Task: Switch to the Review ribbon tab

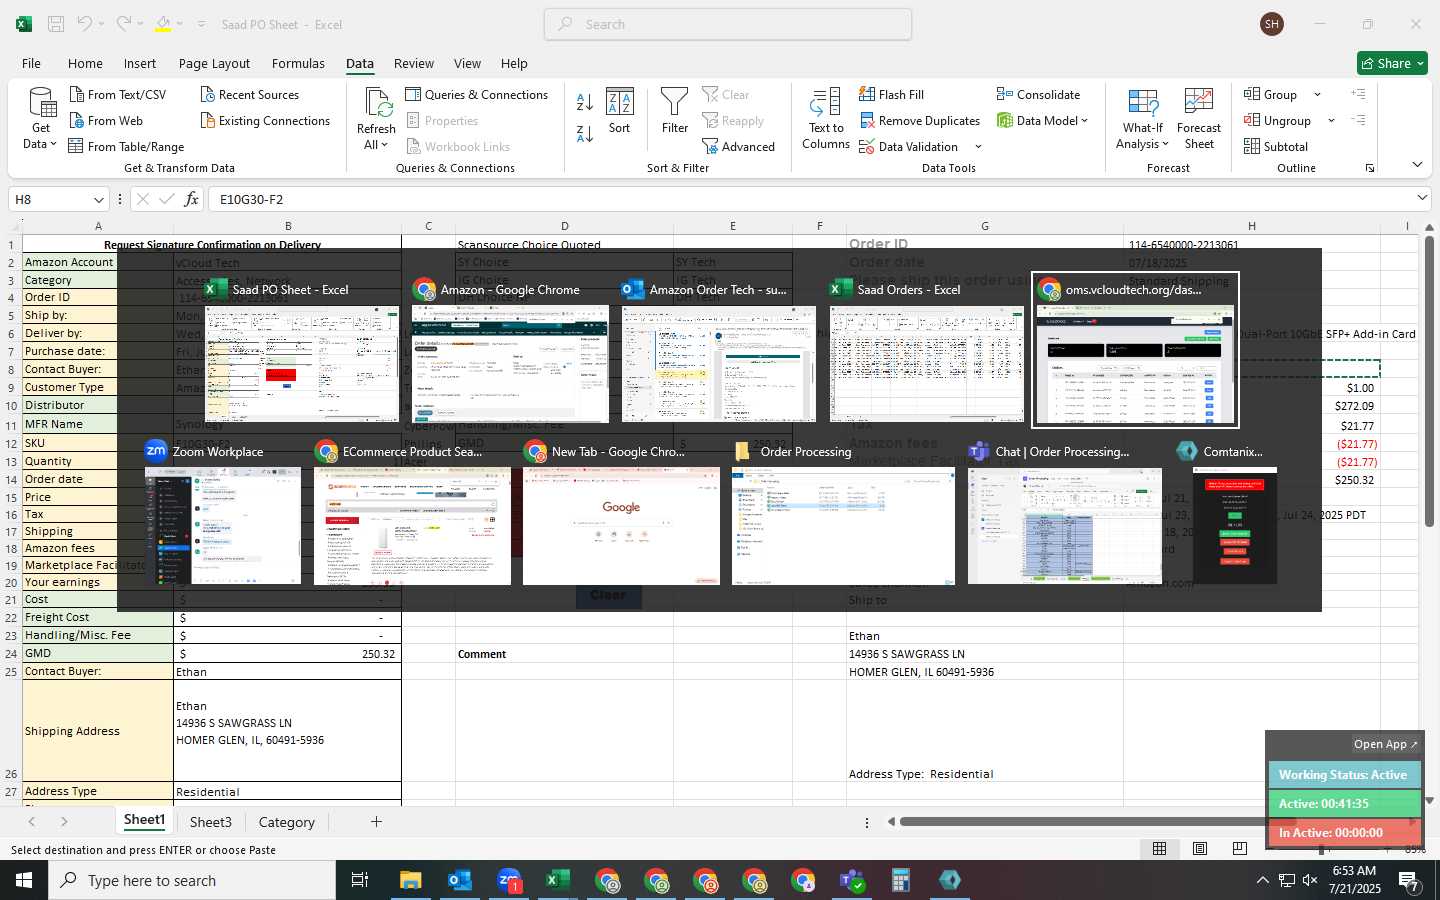Action: click(413, 63)
